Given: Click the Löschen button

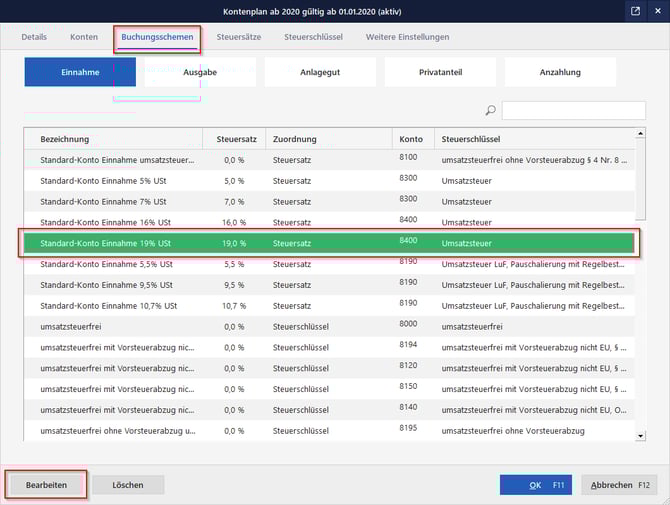Looking at the screenshot, I should tap(128, 485).
